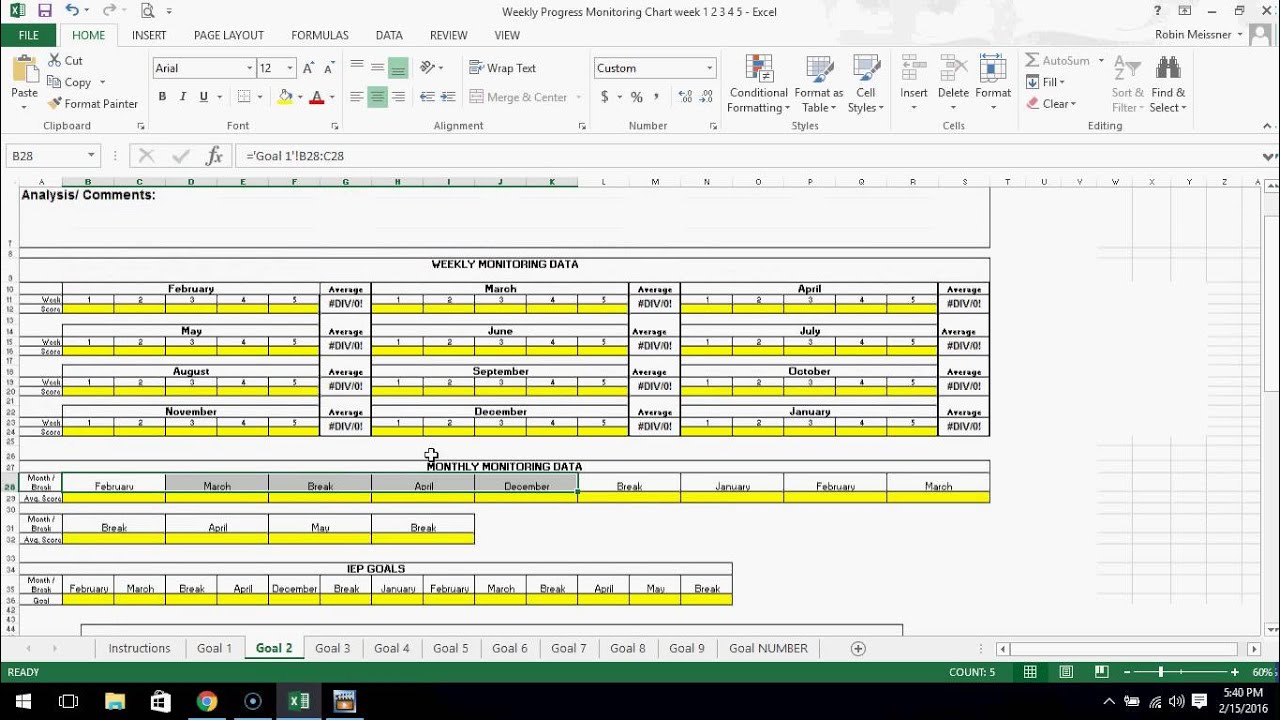Switch to INSERT ribbon tab
This screenshot has width=1280, height=720.
pyautogui.click(x=149, y=35)
